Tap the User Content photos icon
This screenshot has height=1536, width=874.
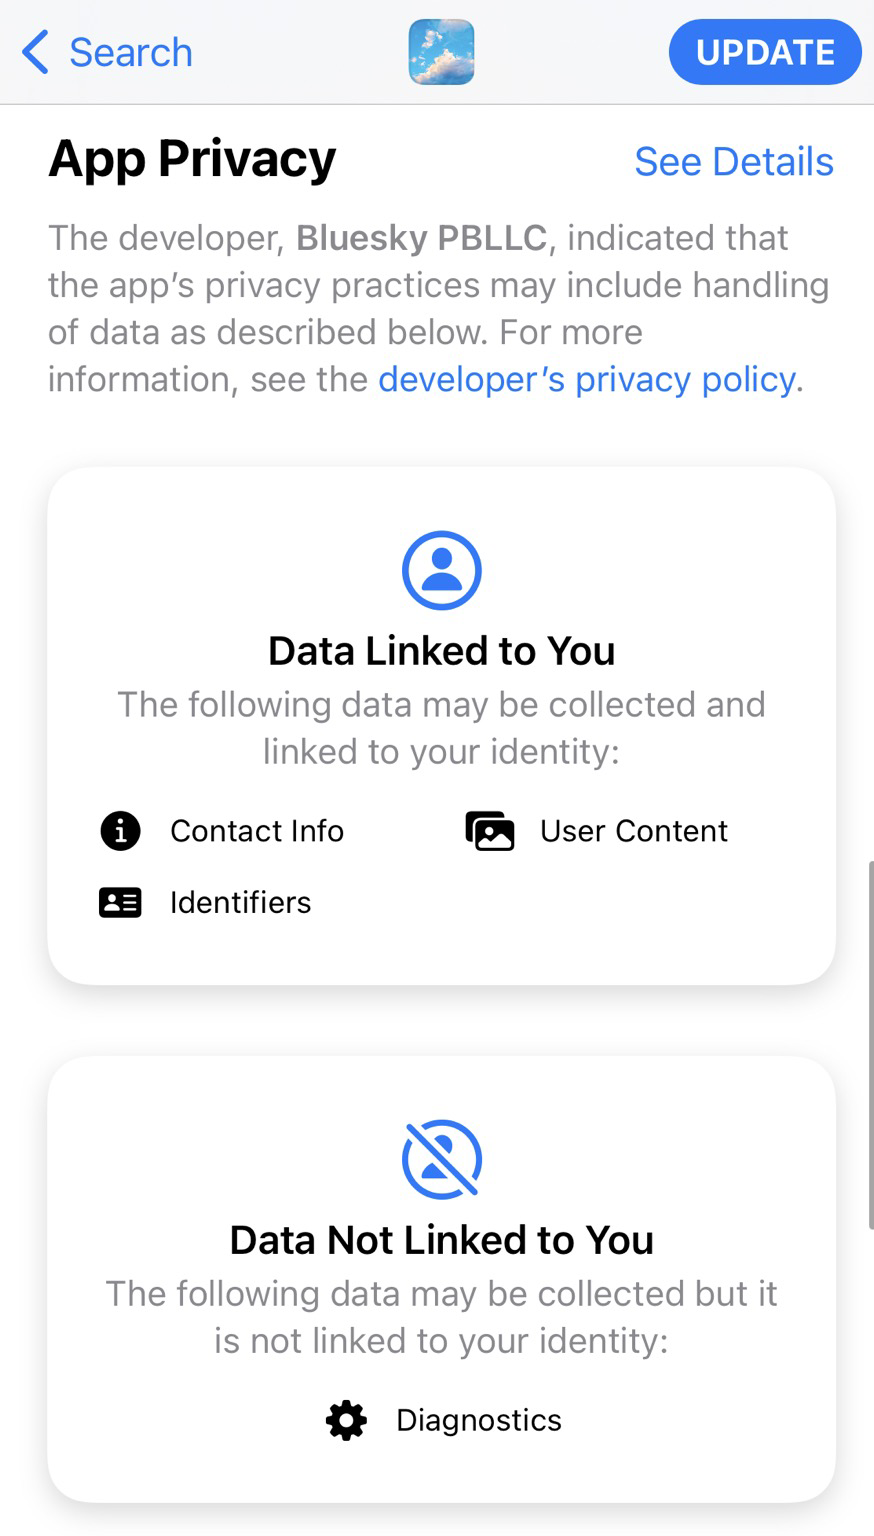(490, 831)
